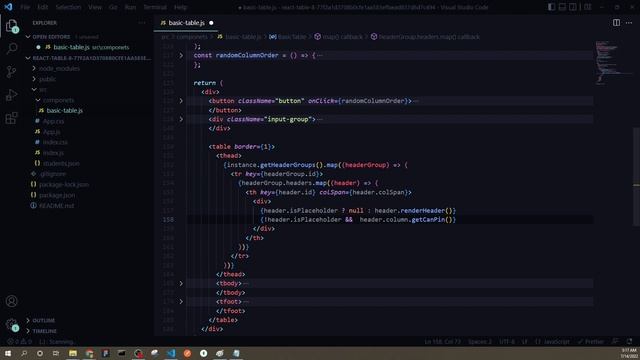This screenshot has width=640, height=360.
Task: Open the File menu
Action: coord(25,7)
